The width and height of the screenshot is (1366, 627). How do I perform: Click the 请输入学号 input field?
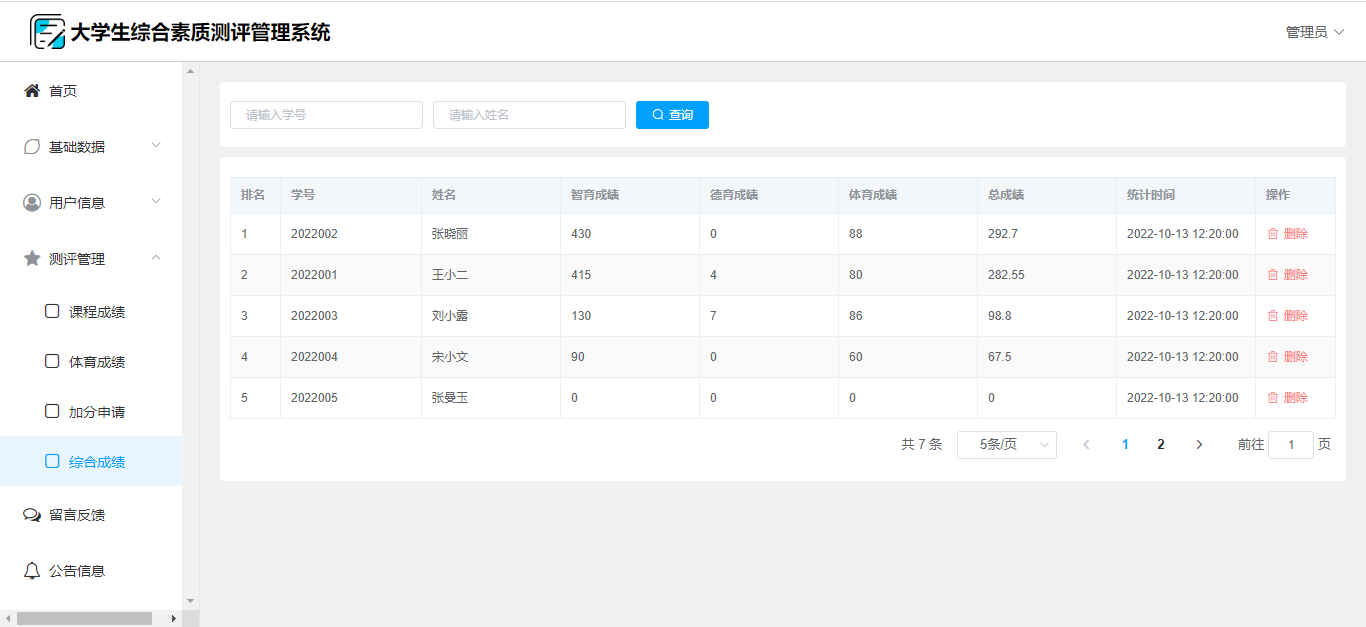point(326,115)
